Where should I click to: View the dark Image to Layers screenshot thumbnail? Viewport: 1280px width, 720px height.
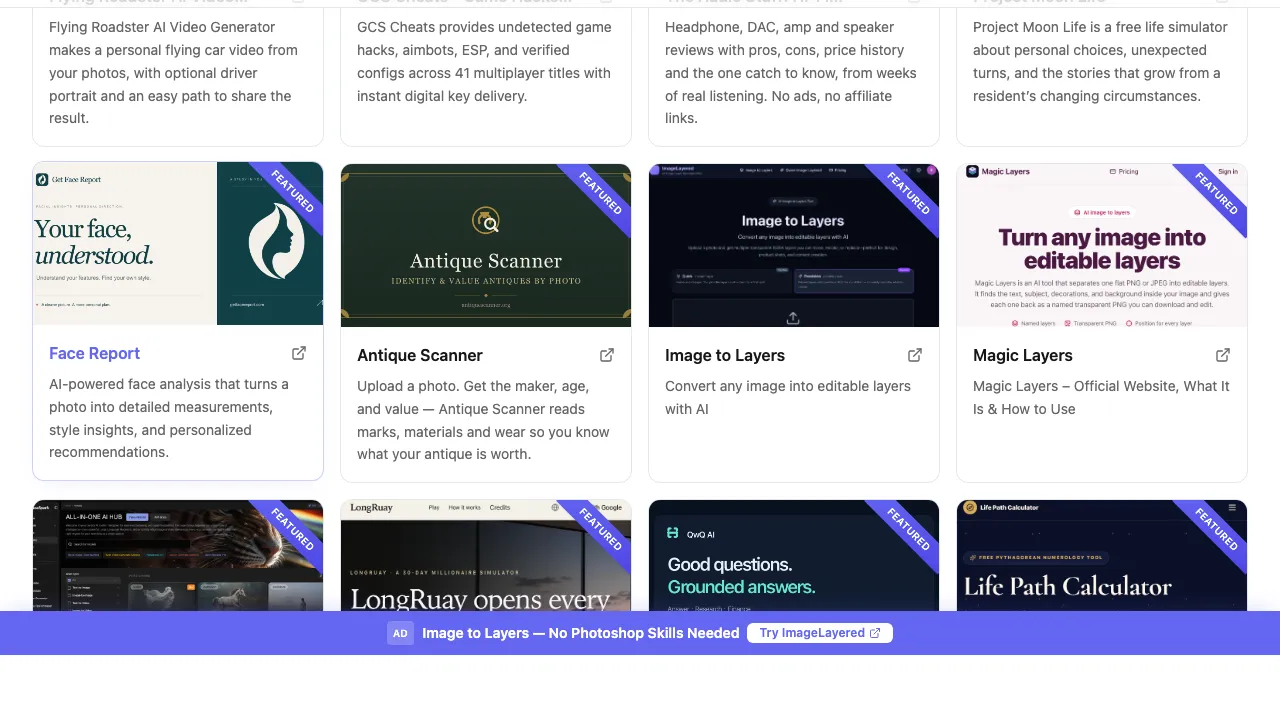tap(794, 245)
